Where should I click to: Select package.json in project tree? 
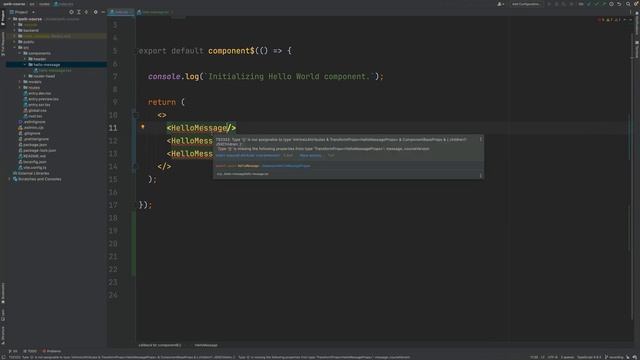click(35, 144)
